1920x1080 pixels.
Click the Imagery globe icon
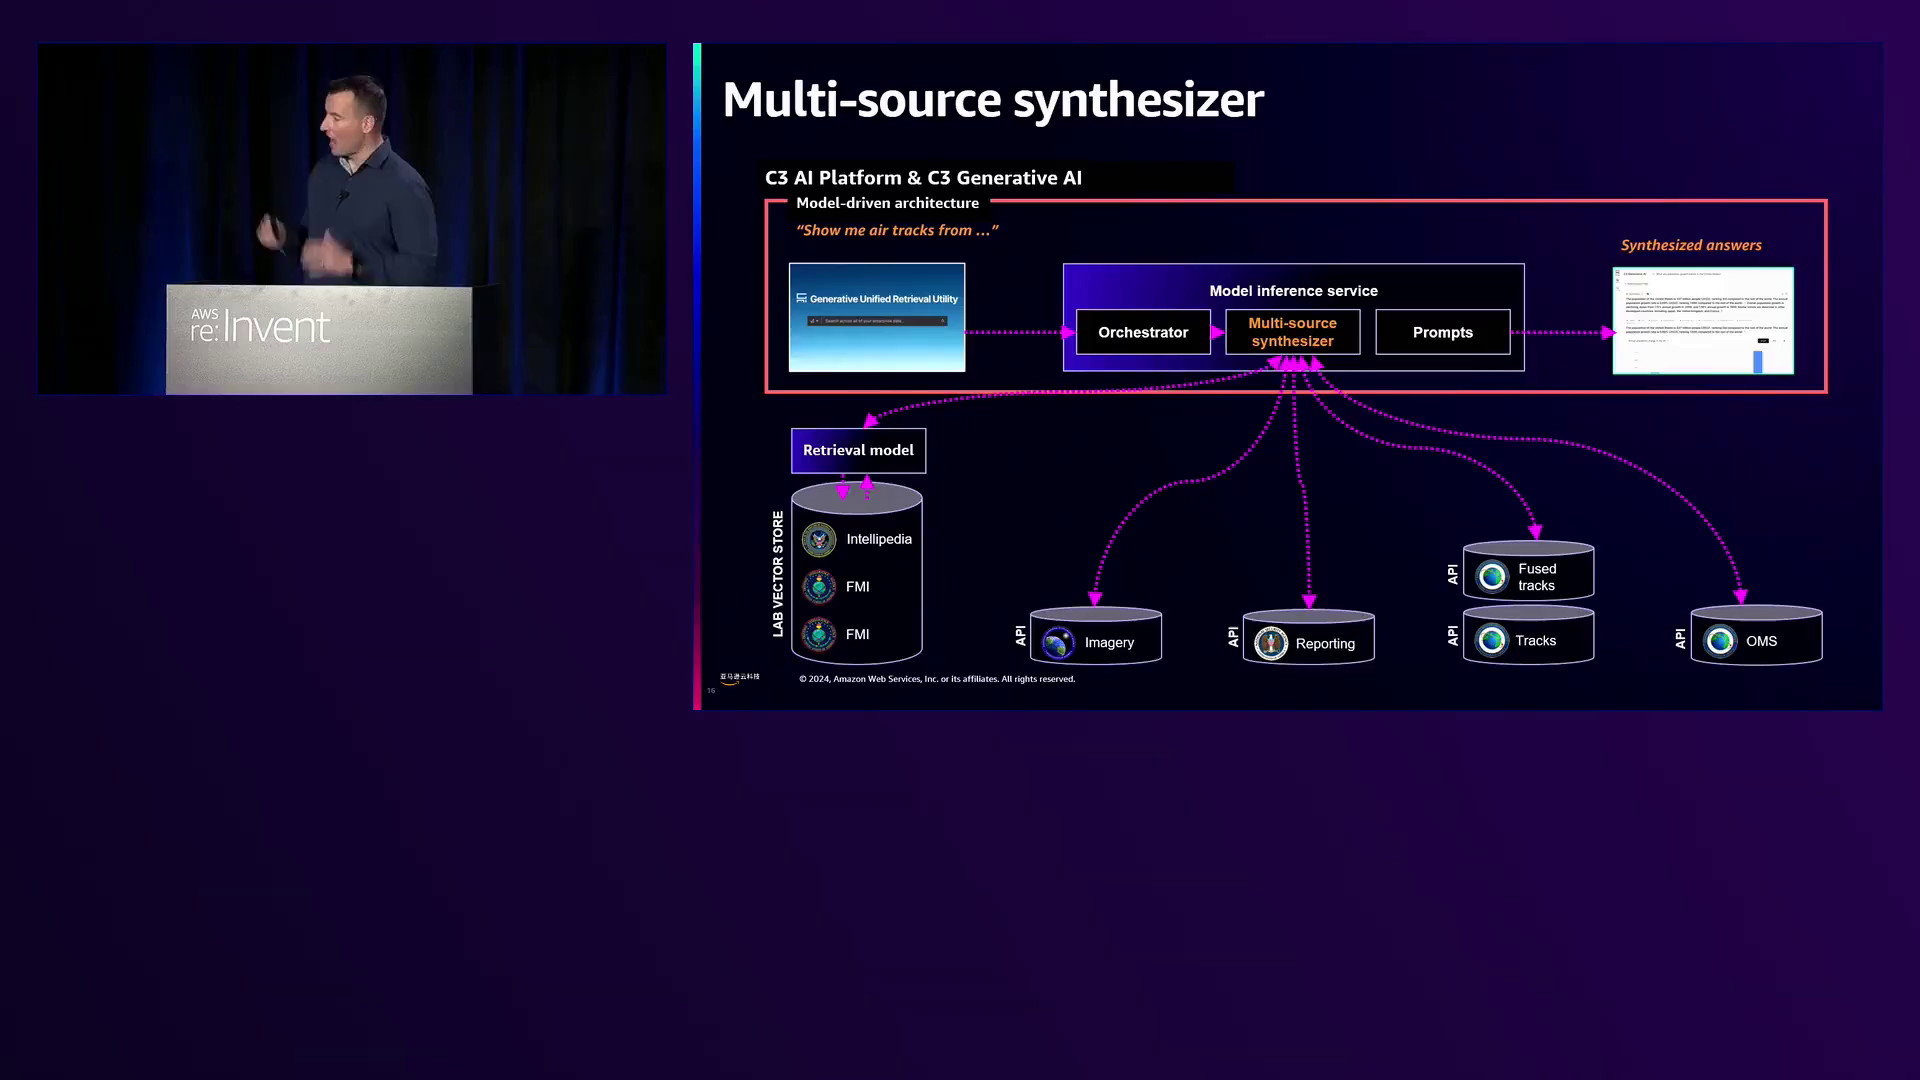click(1058, 643)
